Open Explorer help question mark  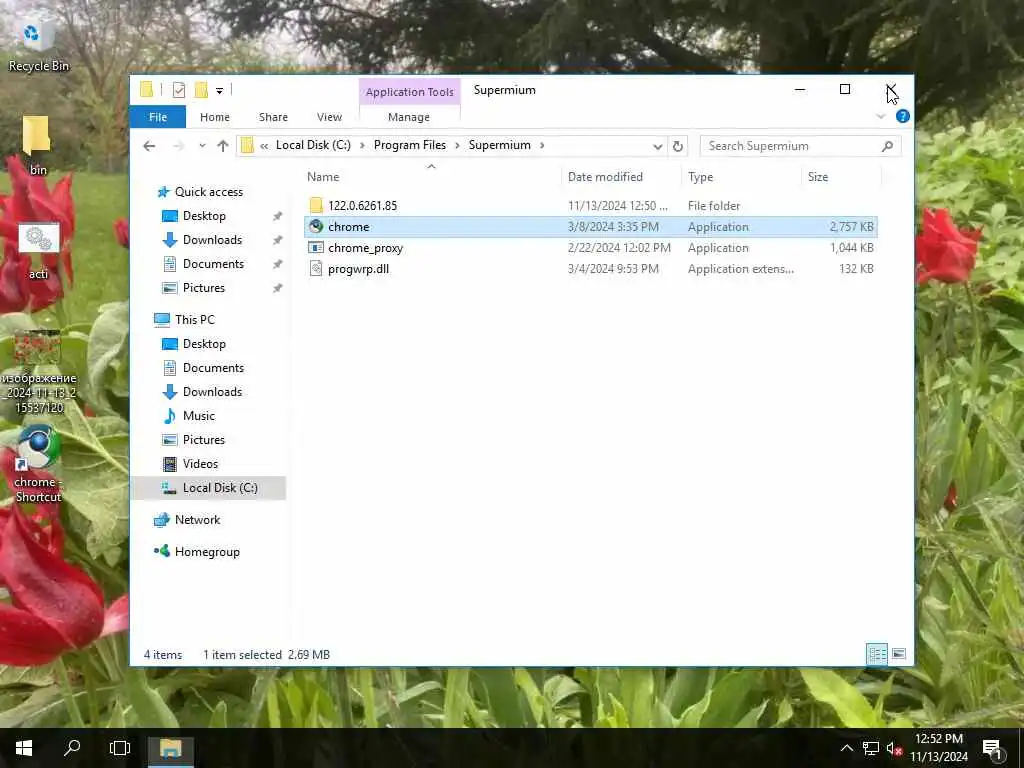coord(903,116)
